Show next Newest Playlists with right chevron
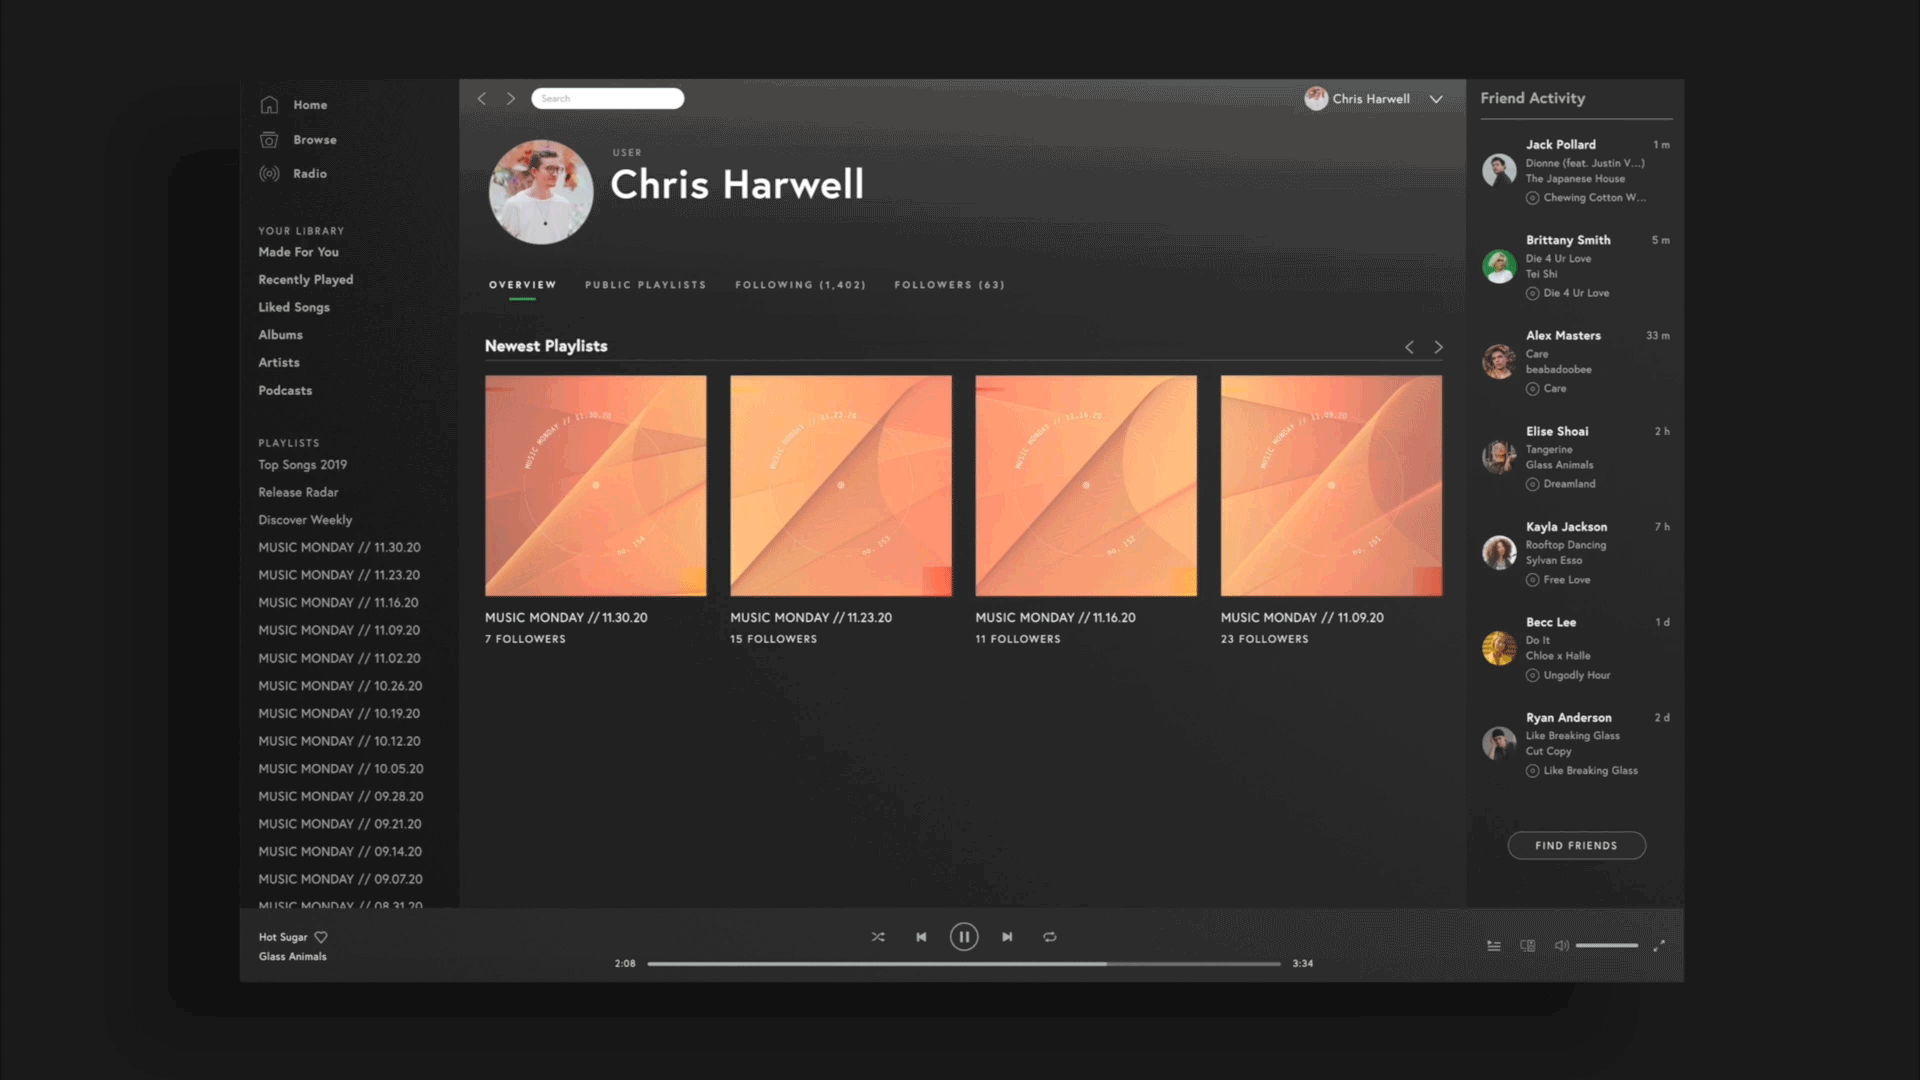This screenshot has height=1080, width=1920. [x=1439, y=347]
